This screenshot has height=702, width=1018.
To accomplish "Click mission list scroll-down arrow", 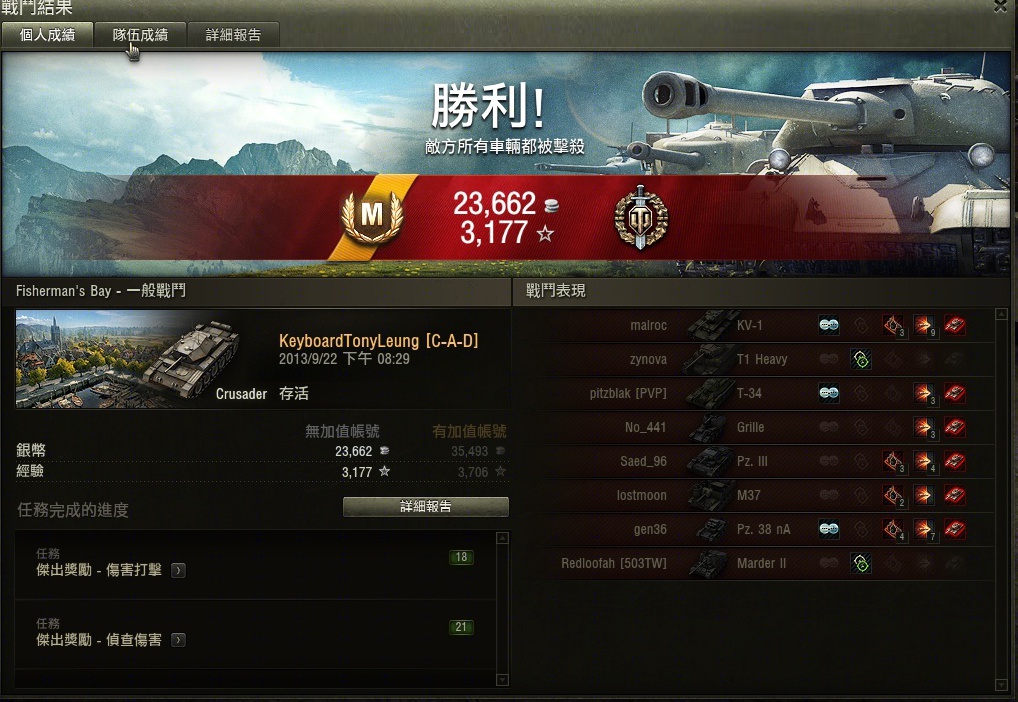I will (x=502, y=679).
